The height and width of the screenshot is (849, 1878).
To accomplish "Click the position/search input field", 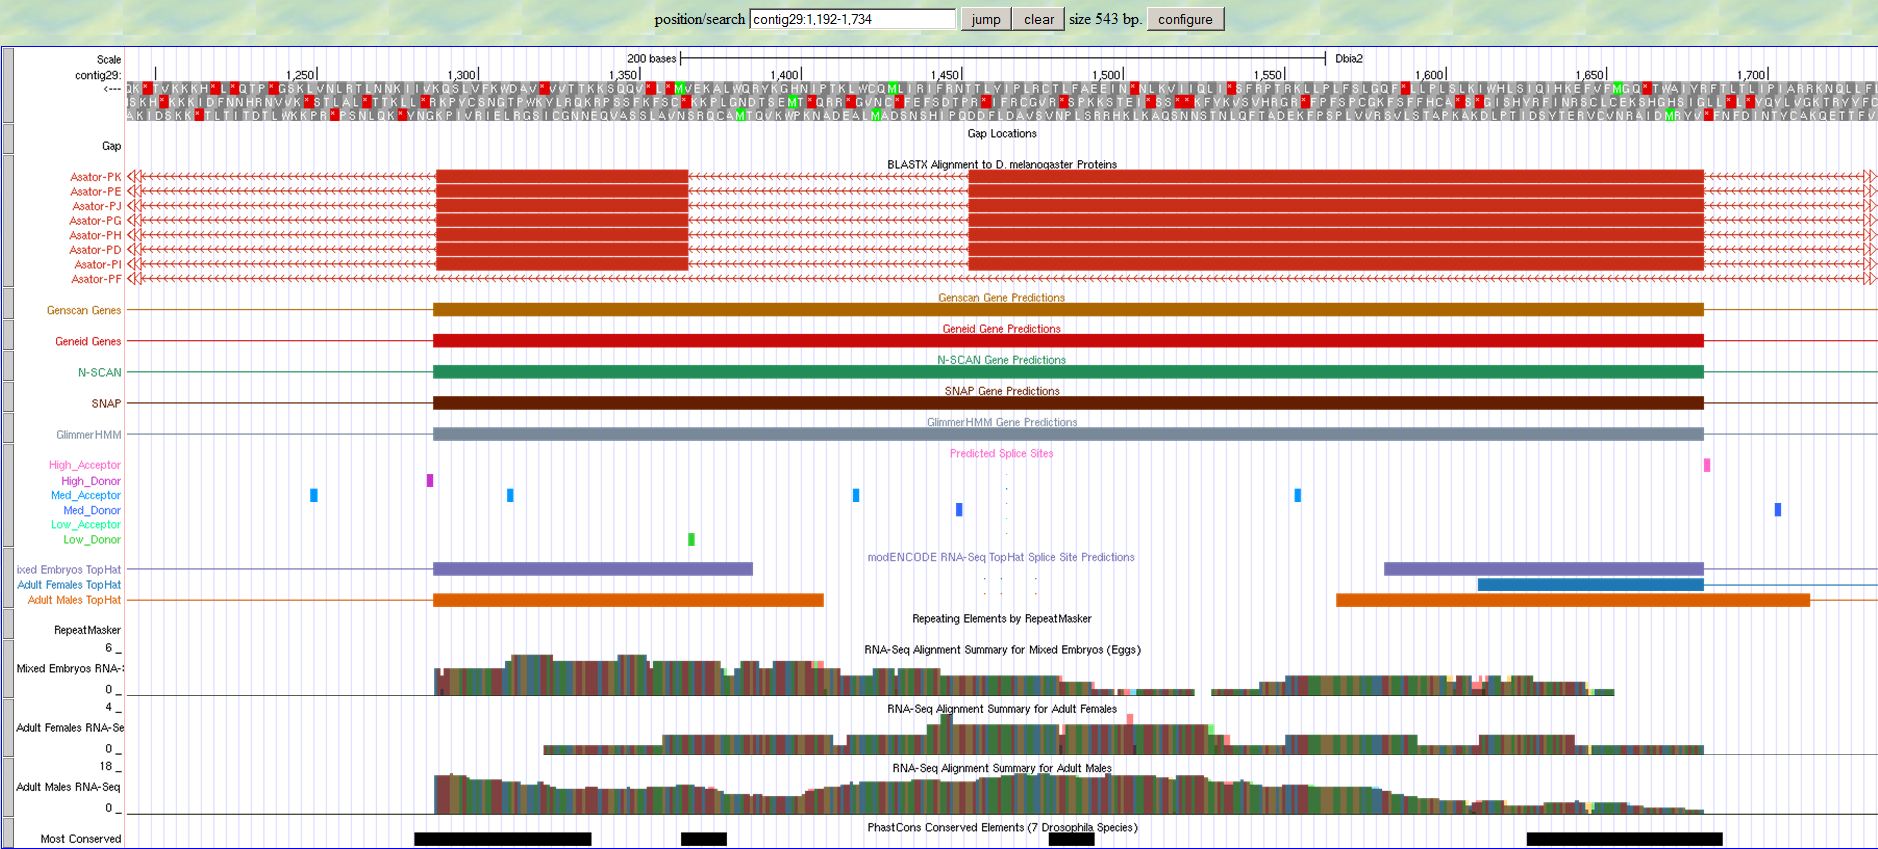I will coord(852,19).
